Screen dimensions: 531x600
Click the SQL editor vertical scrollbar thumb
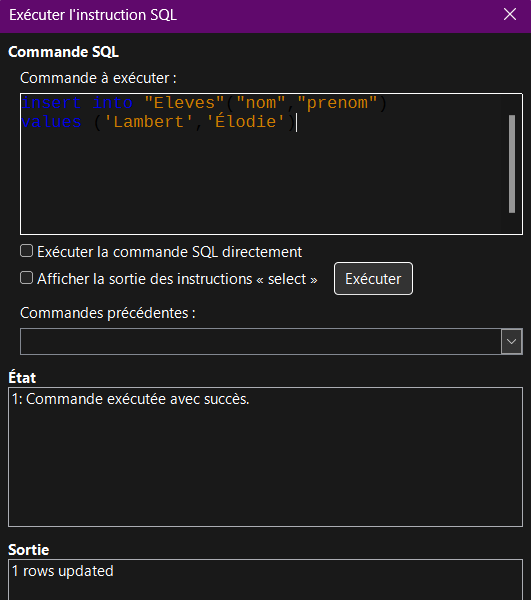(x=512, y=164)
